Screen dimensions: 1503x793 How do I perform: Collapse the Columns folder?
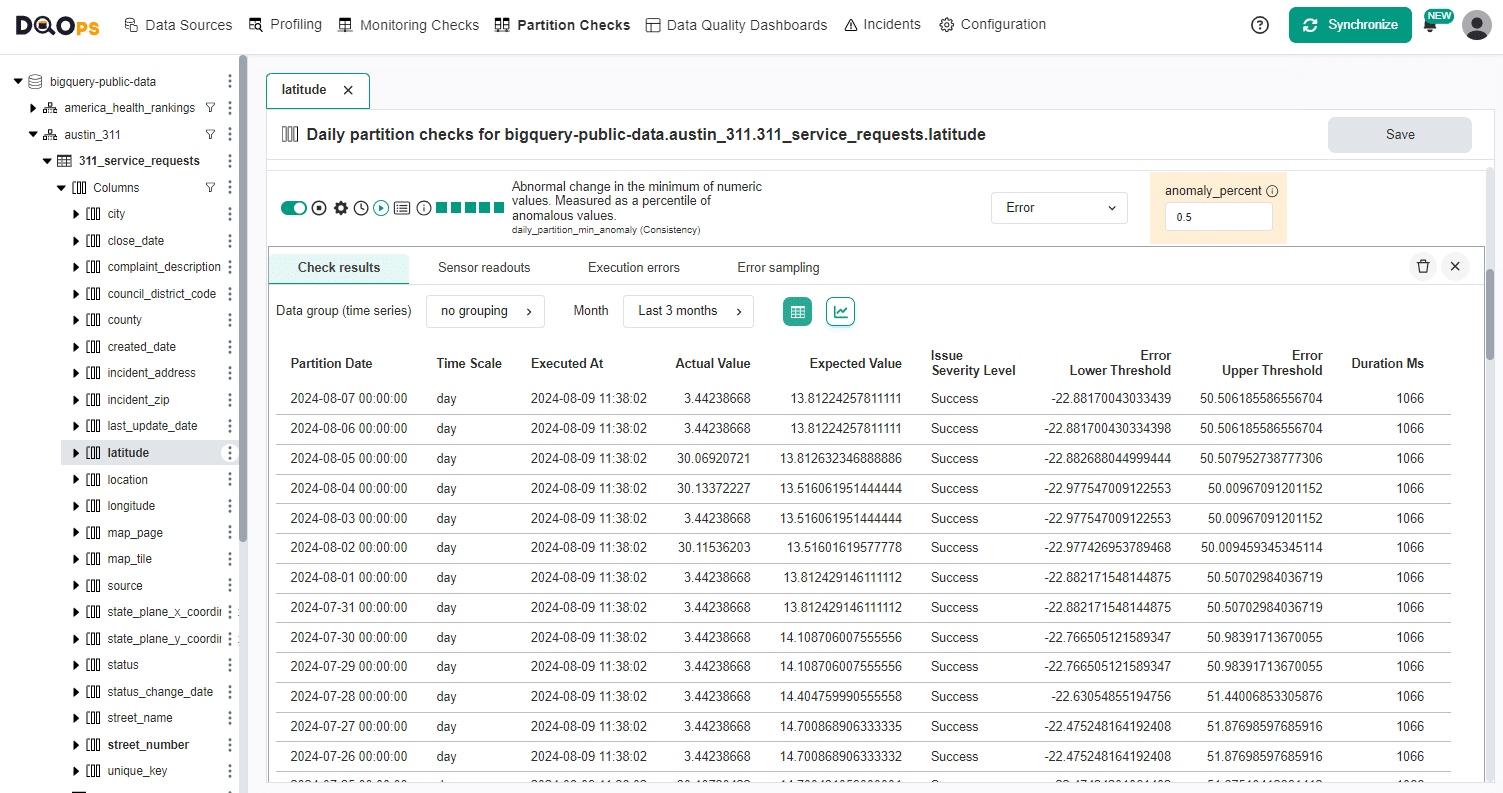[62, 187]
